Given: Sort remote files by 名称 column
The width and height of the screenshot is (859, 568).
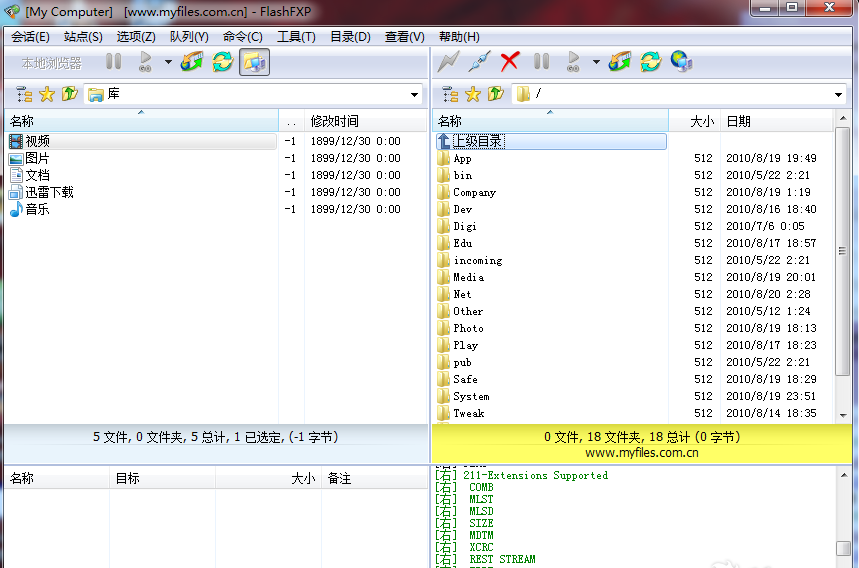Looking at the screenshot, I should [551, 121].
